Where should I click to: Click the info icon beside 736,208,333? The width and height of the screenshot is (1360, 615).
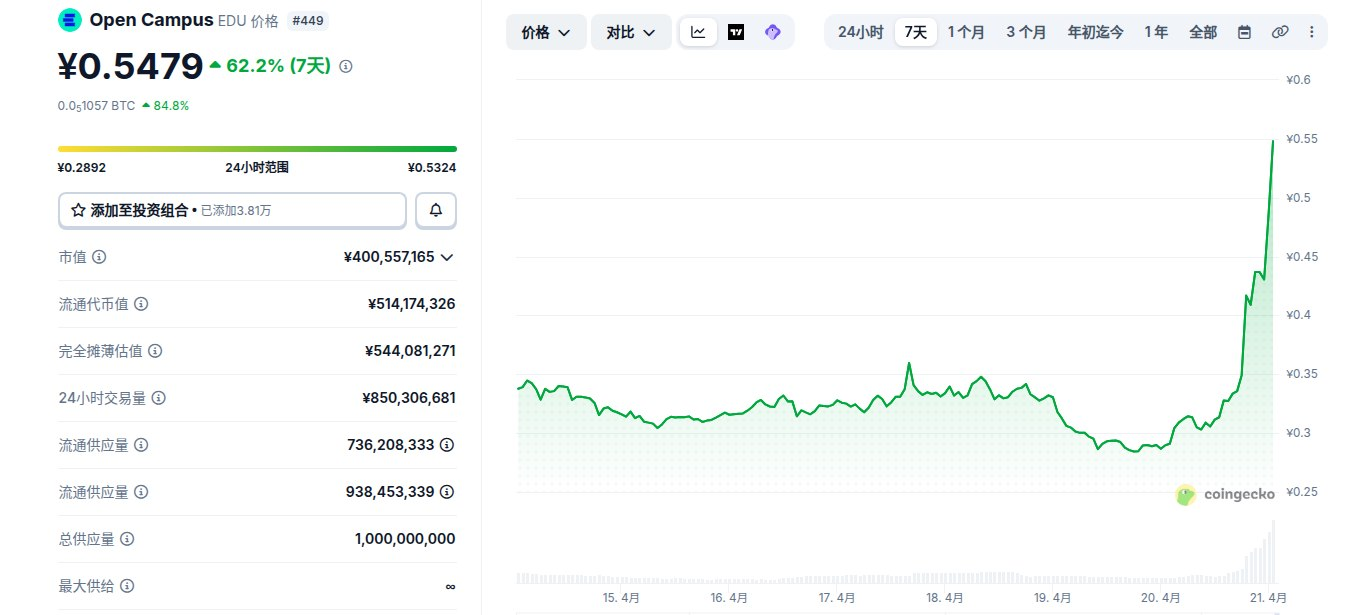pos(447,445)
